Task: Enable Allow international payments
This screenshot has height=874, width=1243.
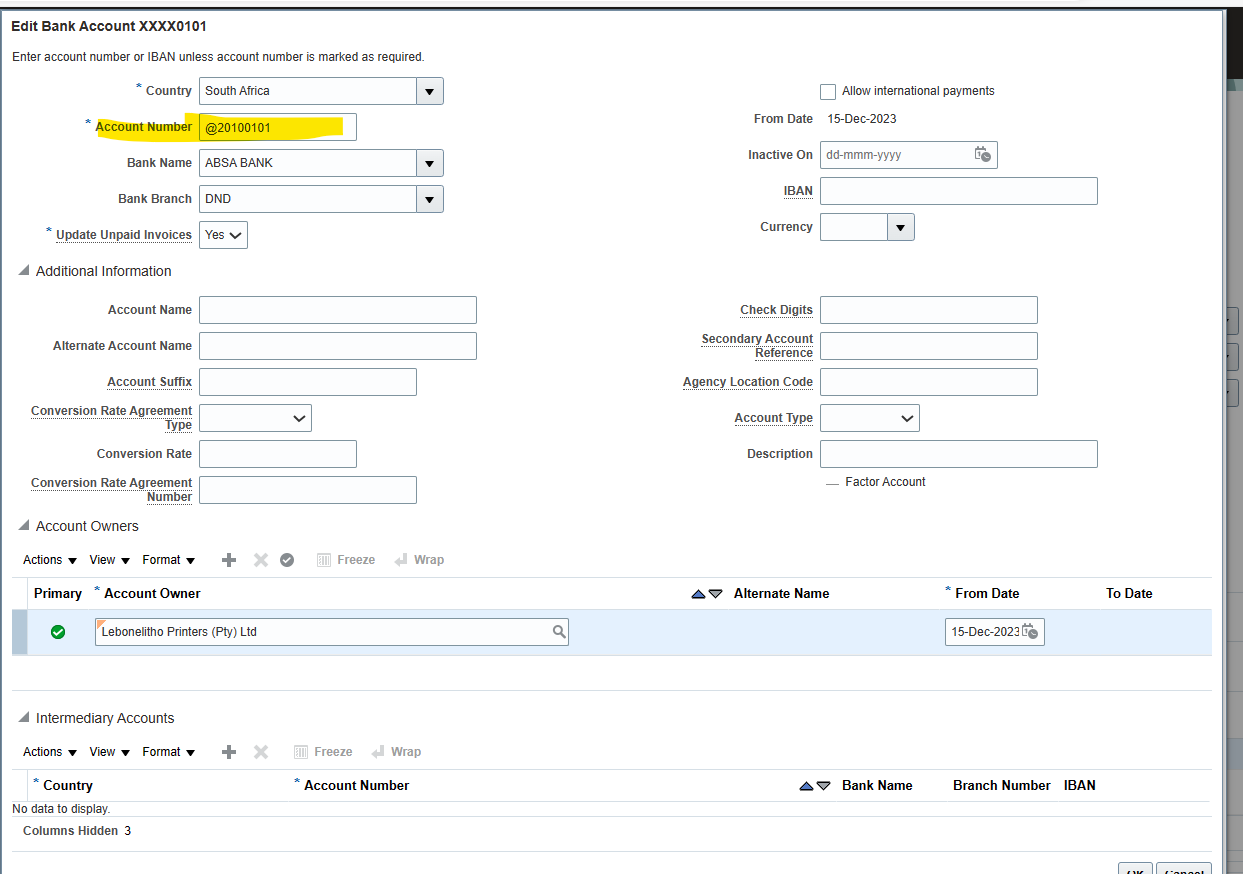Action: [828, 91]
